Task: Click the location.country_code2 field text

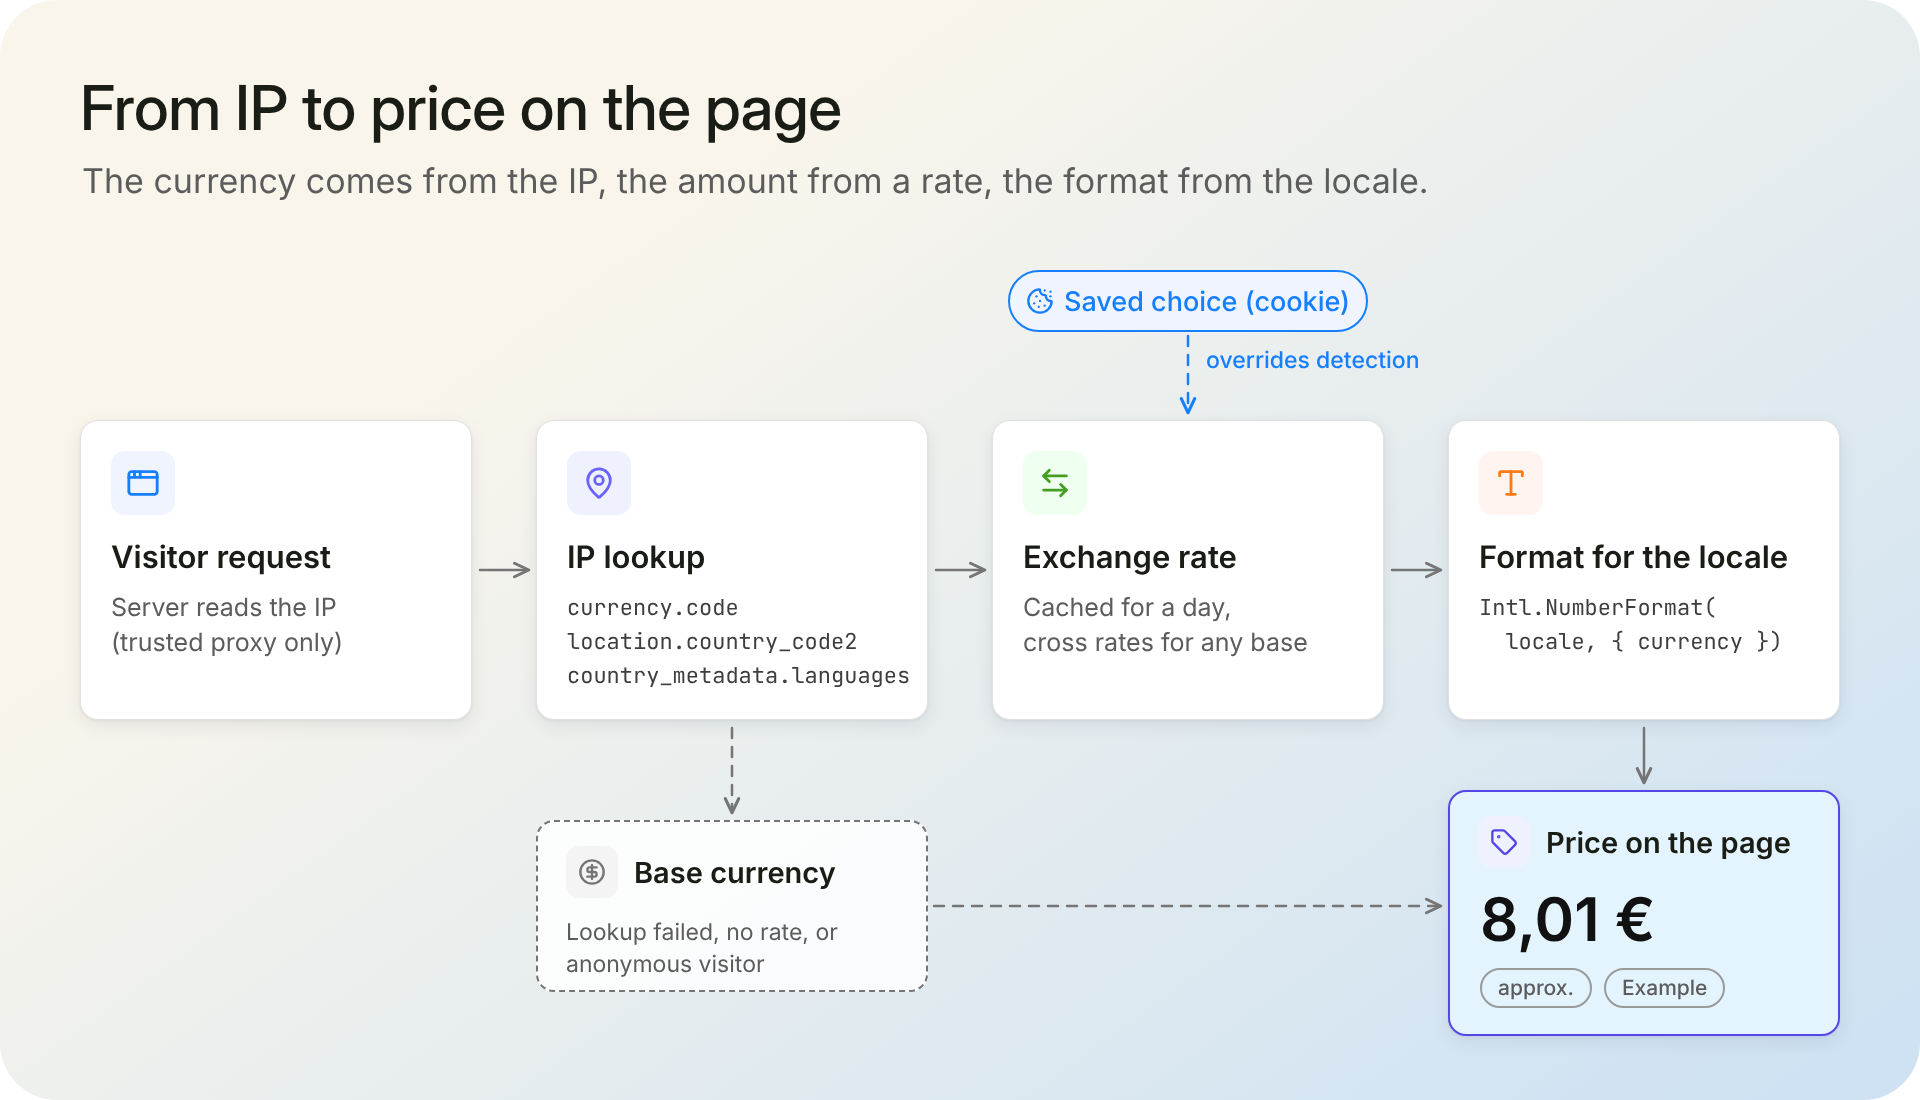Action: coord(712,642)
